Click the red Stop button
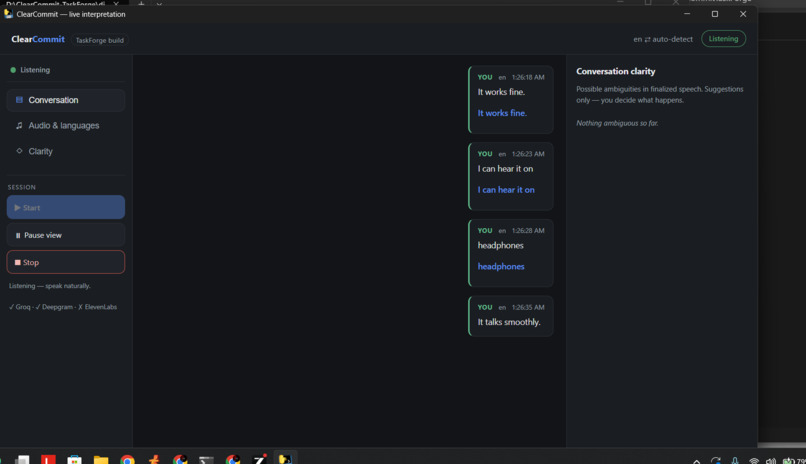The width and height of the screenshot is (806, 464). [66, 262]
